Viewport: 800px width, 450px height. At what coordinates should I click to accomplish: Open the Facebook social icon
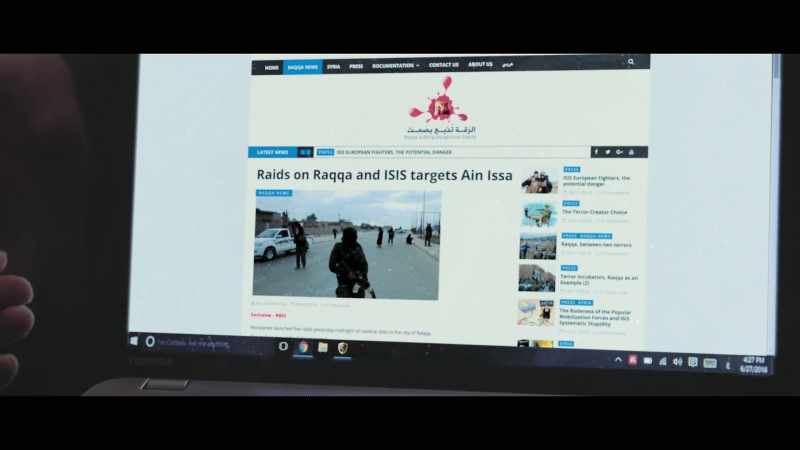(596, 152)
